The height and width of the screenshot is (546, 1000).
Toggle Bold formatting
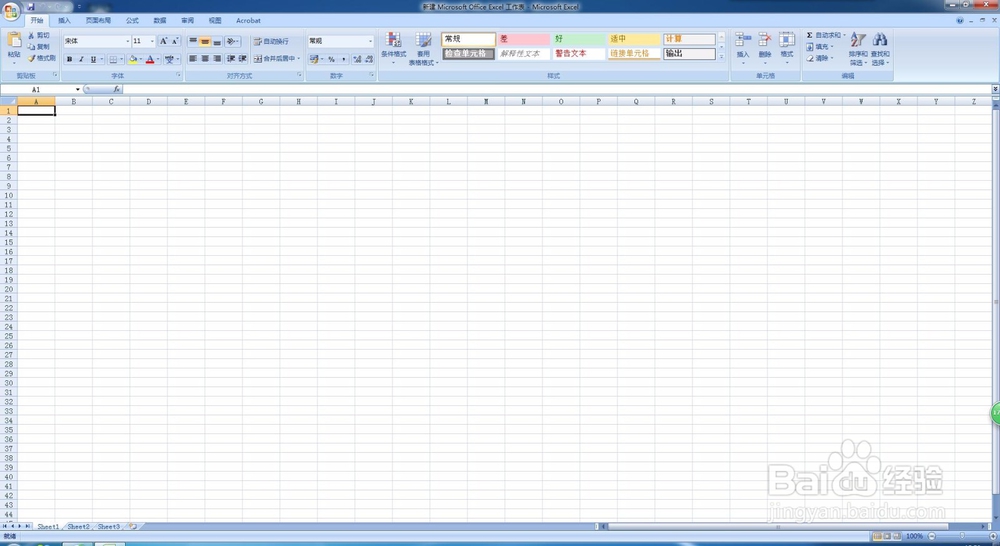click(70, 59)
